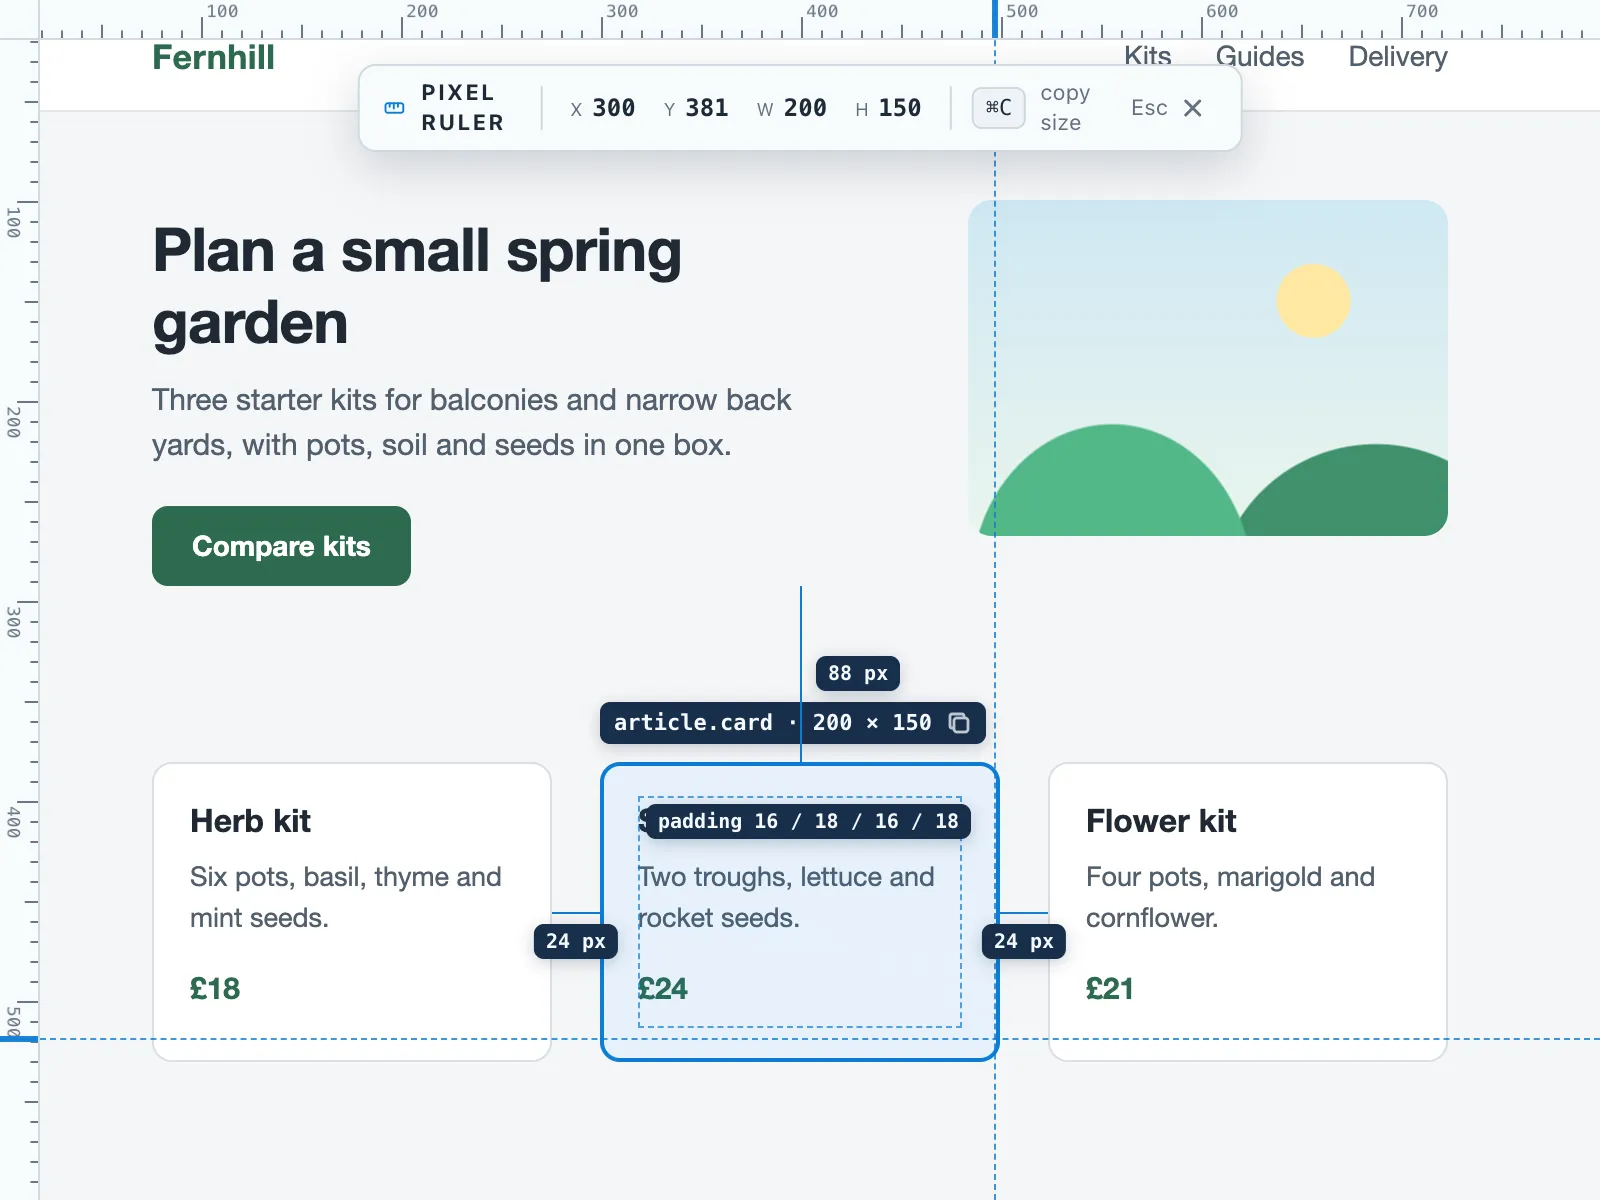1600x1200 pixels.
Task: Click the Pixel Ruler logo icon
Action: [395, 108]
